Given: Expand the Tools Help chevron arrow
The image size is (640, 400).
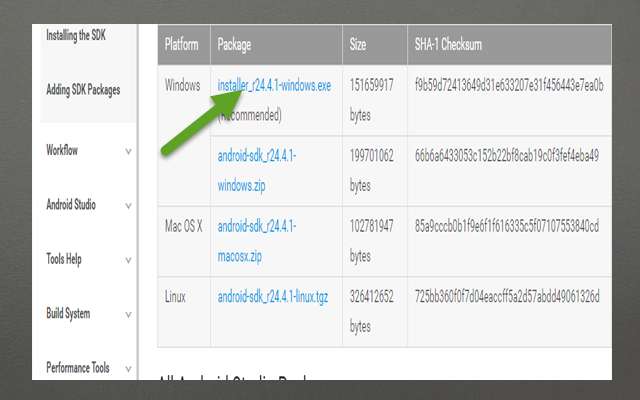Looking at the screenshot, I should [128, 260].
